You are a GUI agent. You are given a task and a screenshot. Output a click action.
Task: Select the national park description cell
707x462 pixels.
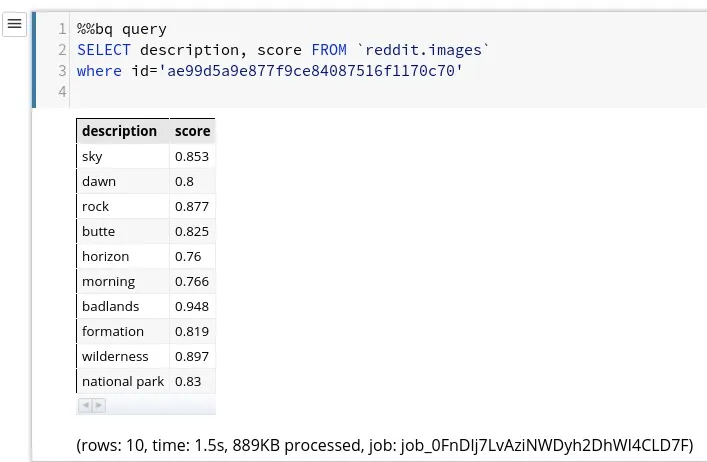122,381
